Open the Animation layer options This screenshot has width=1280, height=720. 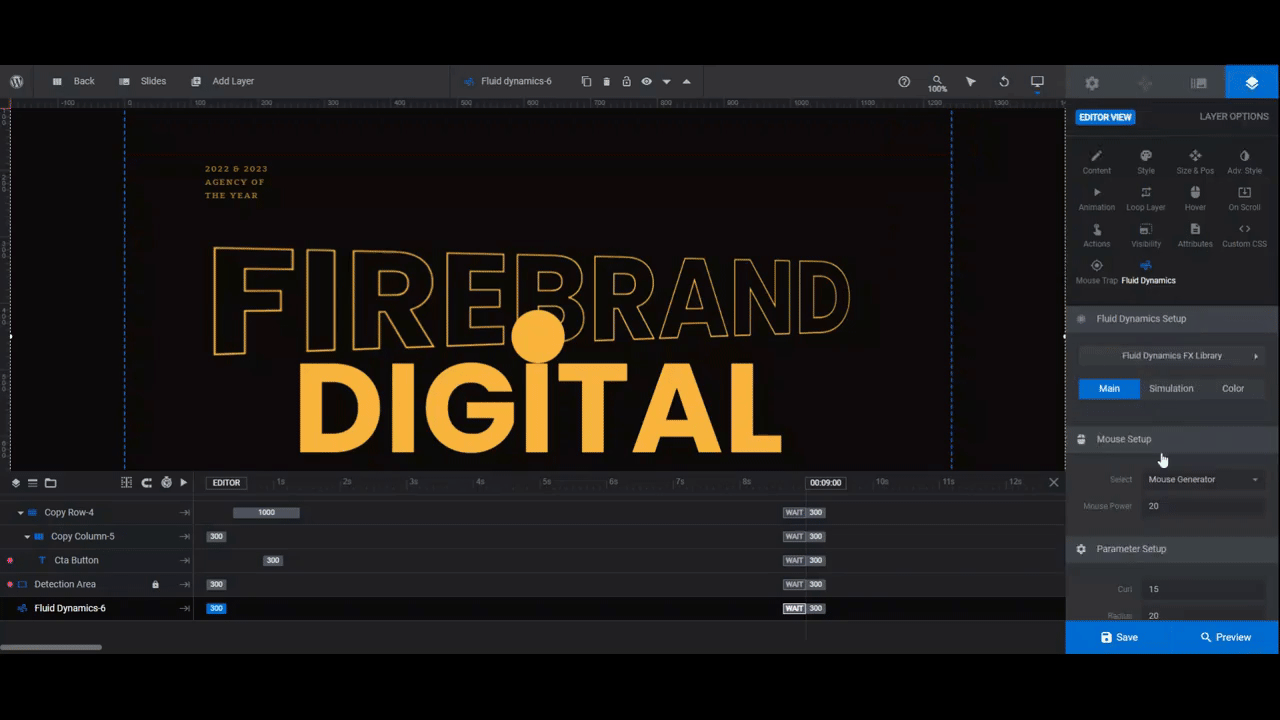pyautogui.click(x=1096, y=199)
